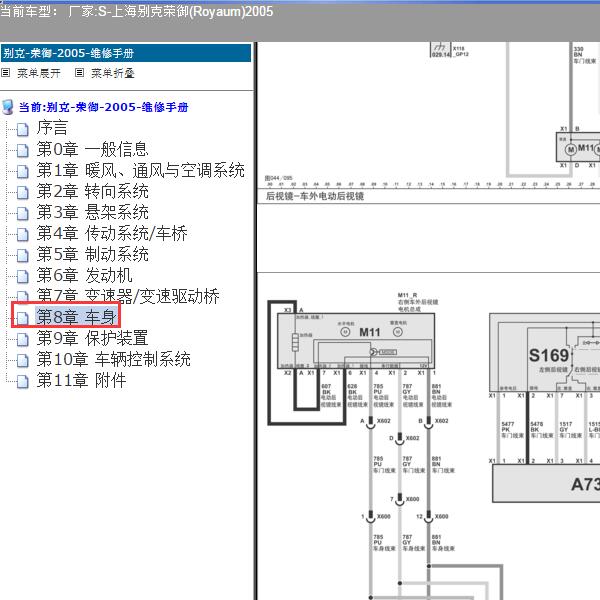
Task: Click the 菜单折叠 collapse icon
Action: [x=79, y=72]
